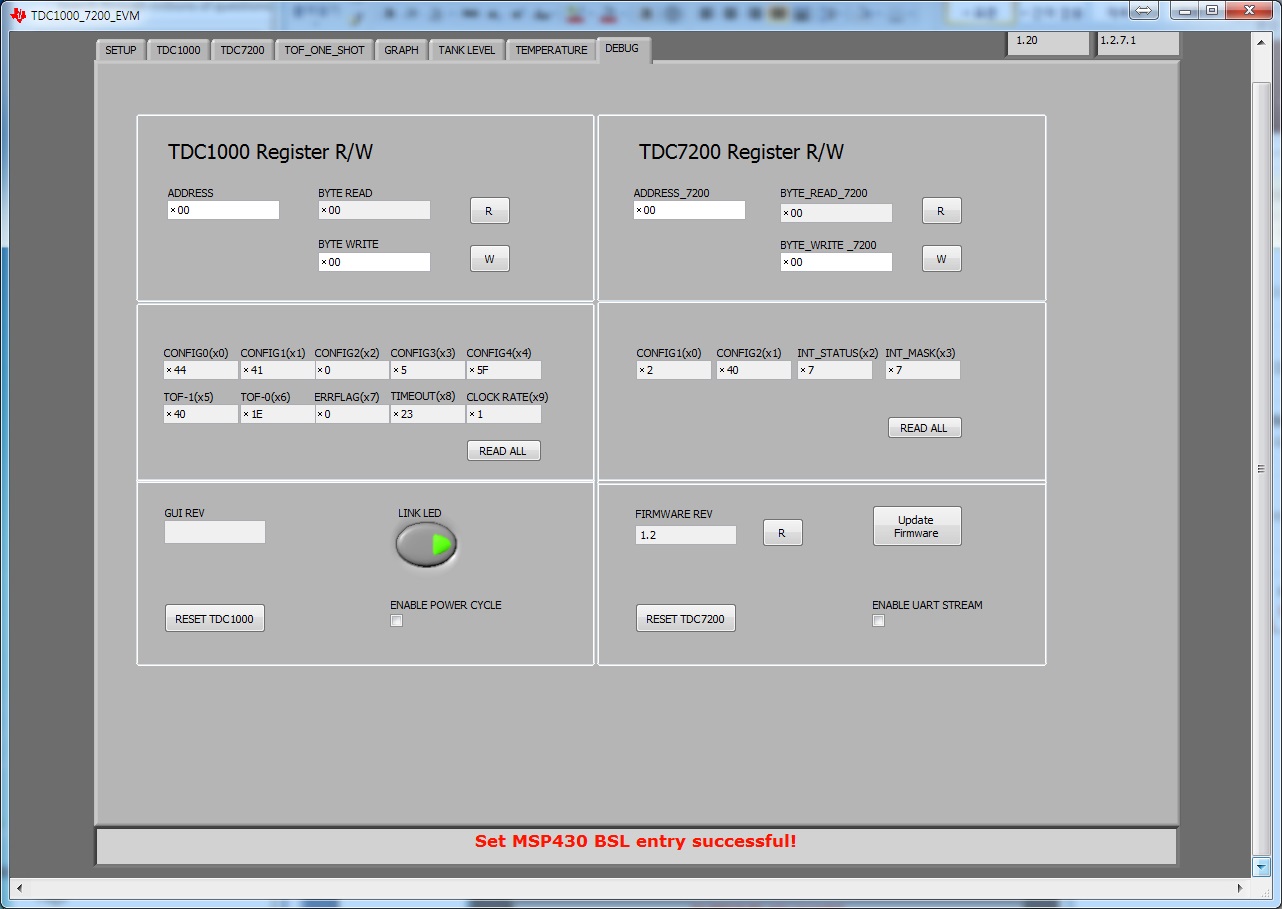
Task: Click the TDC7200 register R read button
Action: (x=941, y=211)
